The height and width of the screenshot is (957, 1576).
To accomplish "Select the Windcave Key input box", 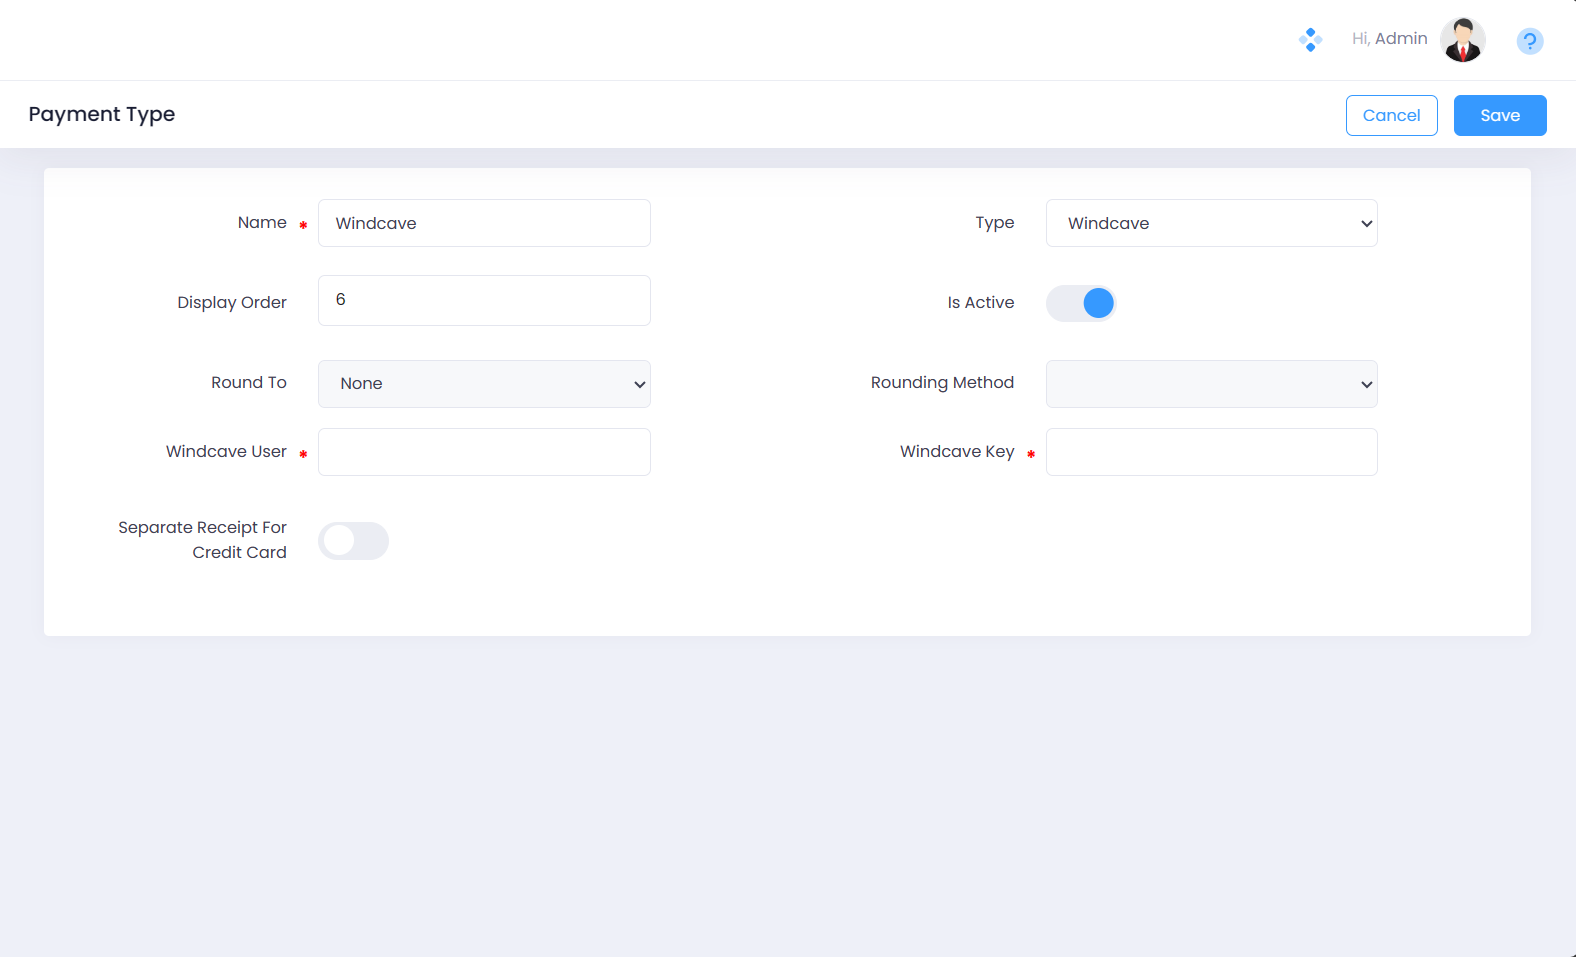I will (x=1211, y=452).
